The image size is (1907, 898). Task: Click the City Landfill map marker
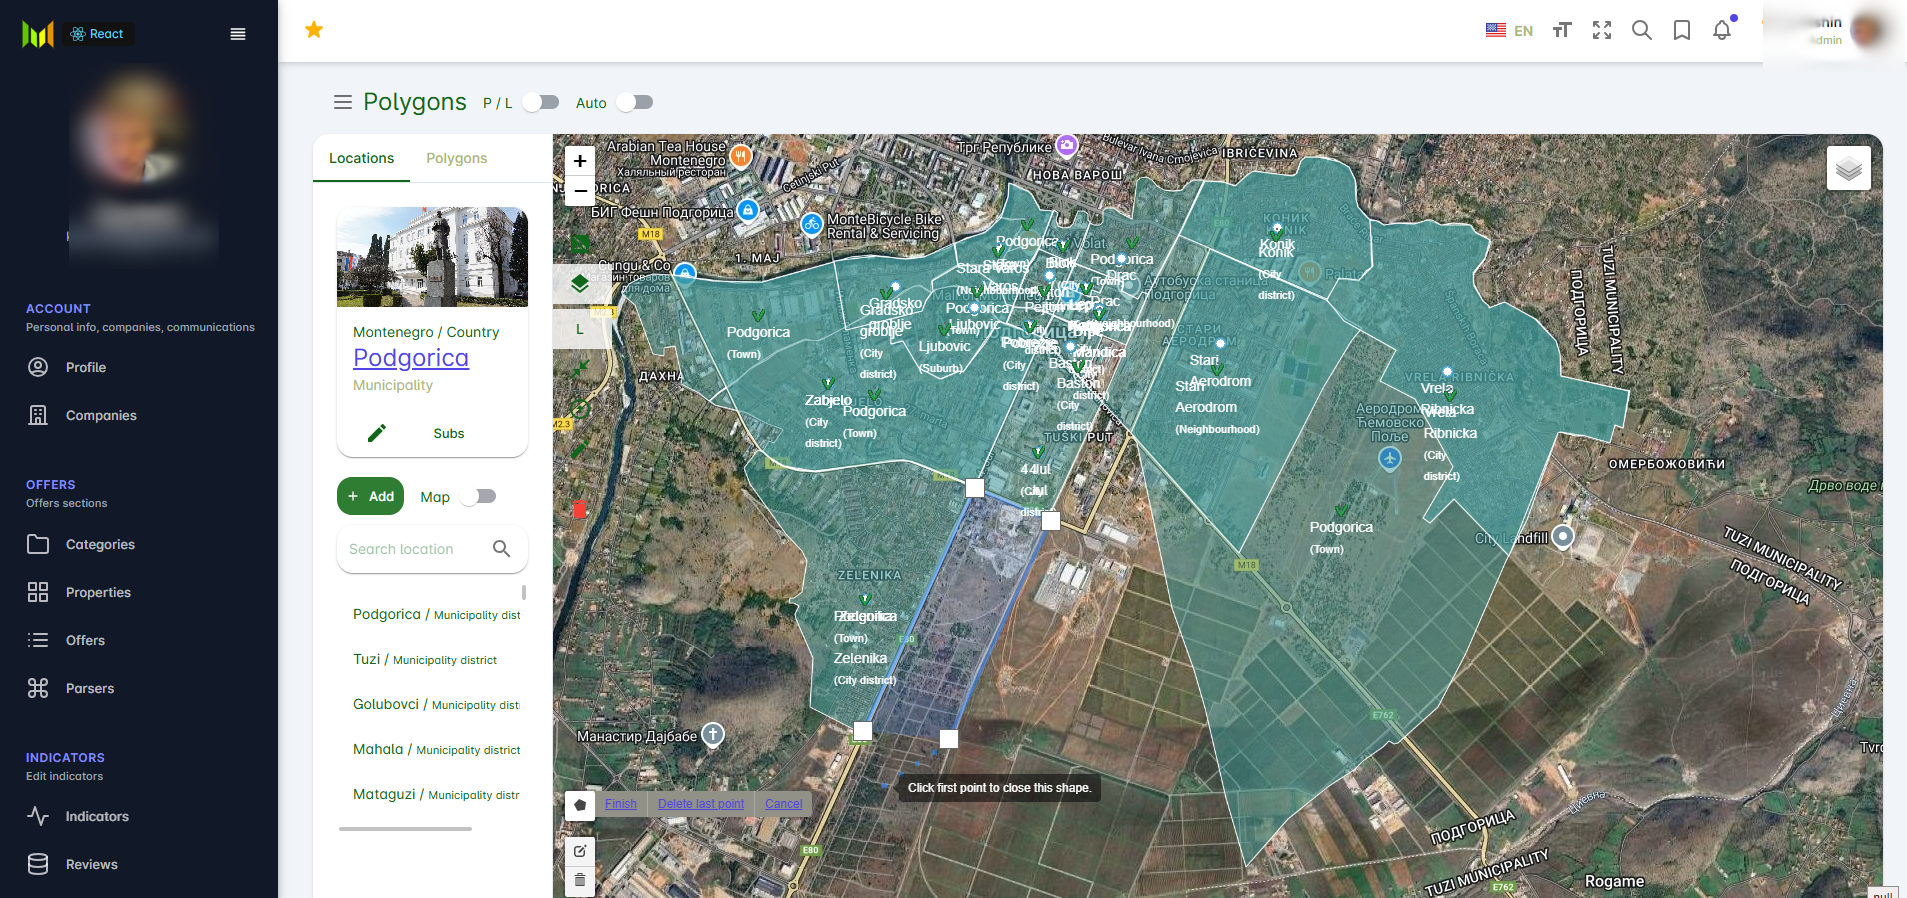click(x=1563, y=537)
